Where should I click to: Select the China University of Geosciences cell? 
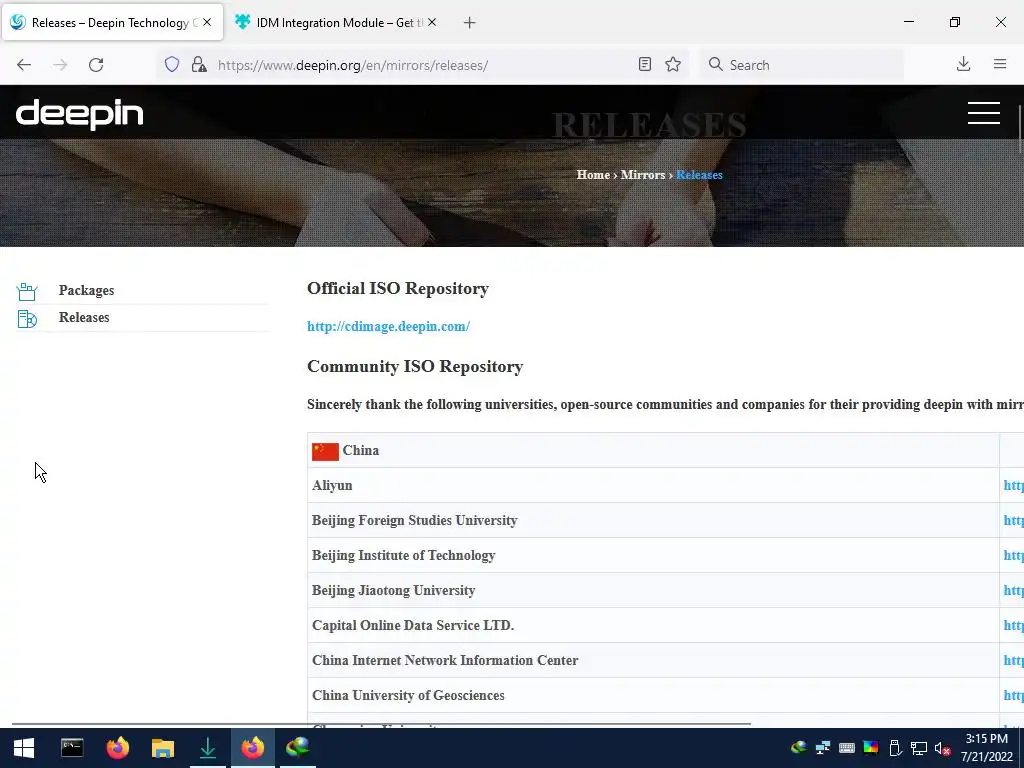point(653,696)
